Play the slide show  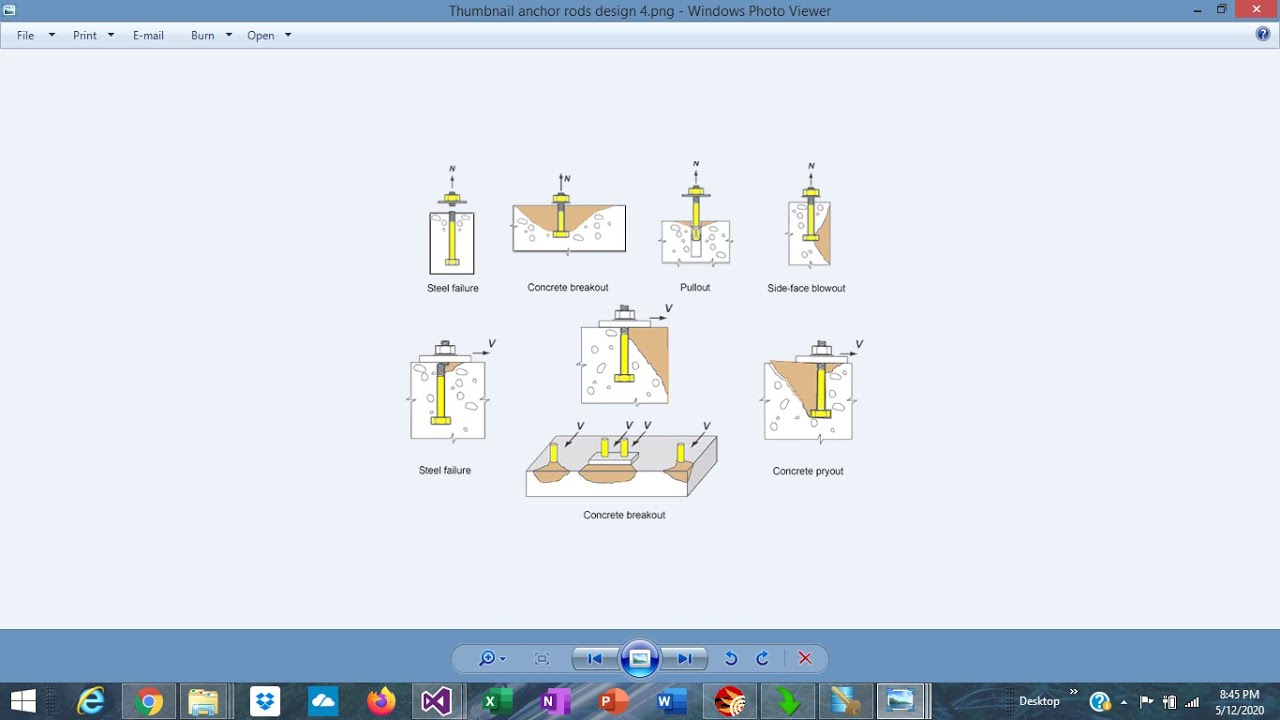pos(640,658)
